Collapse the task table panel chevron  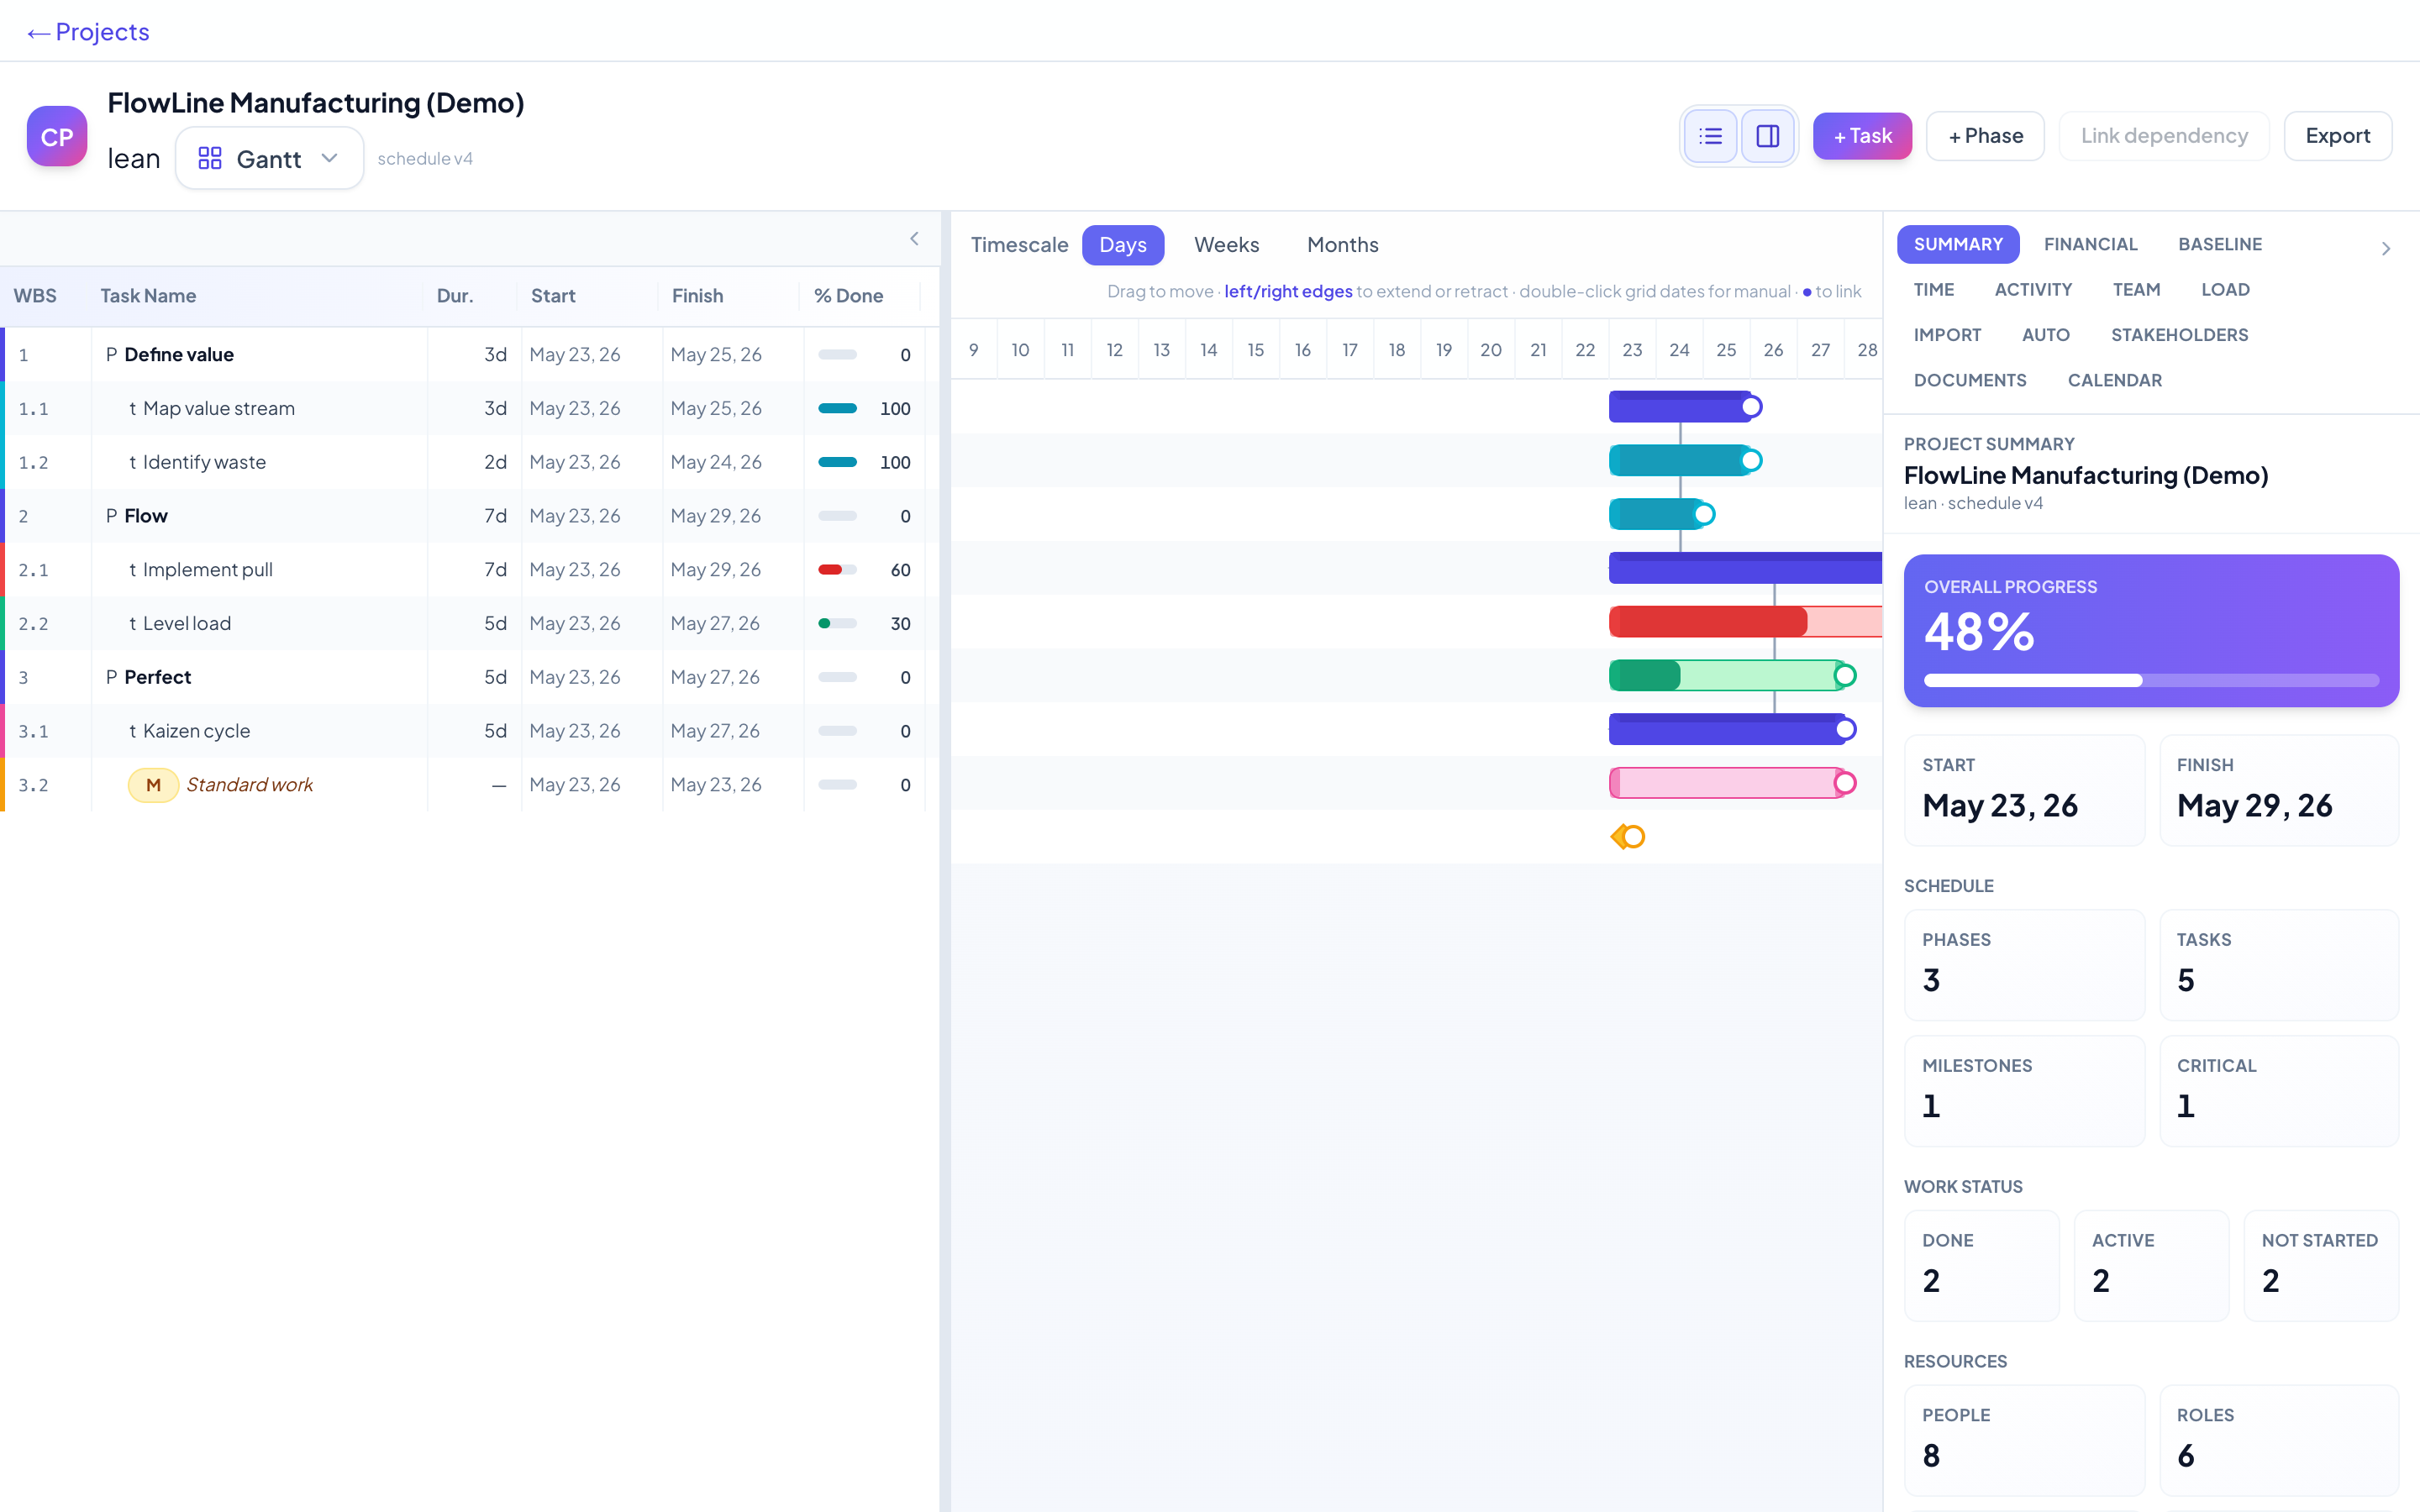(914, 238)
